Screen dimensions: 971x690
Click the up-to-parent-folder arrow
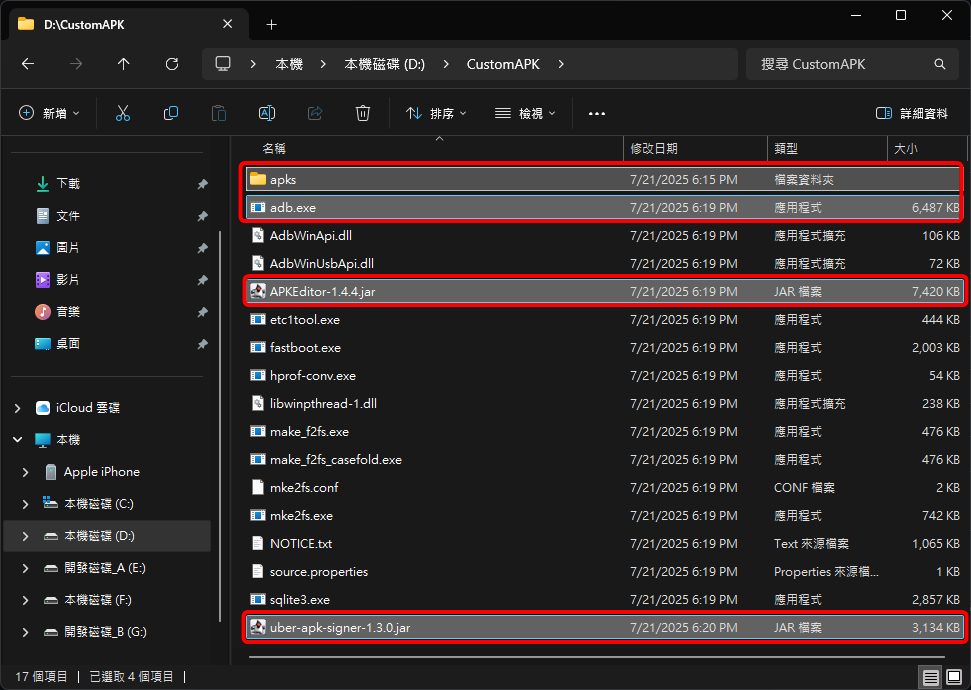123,63
